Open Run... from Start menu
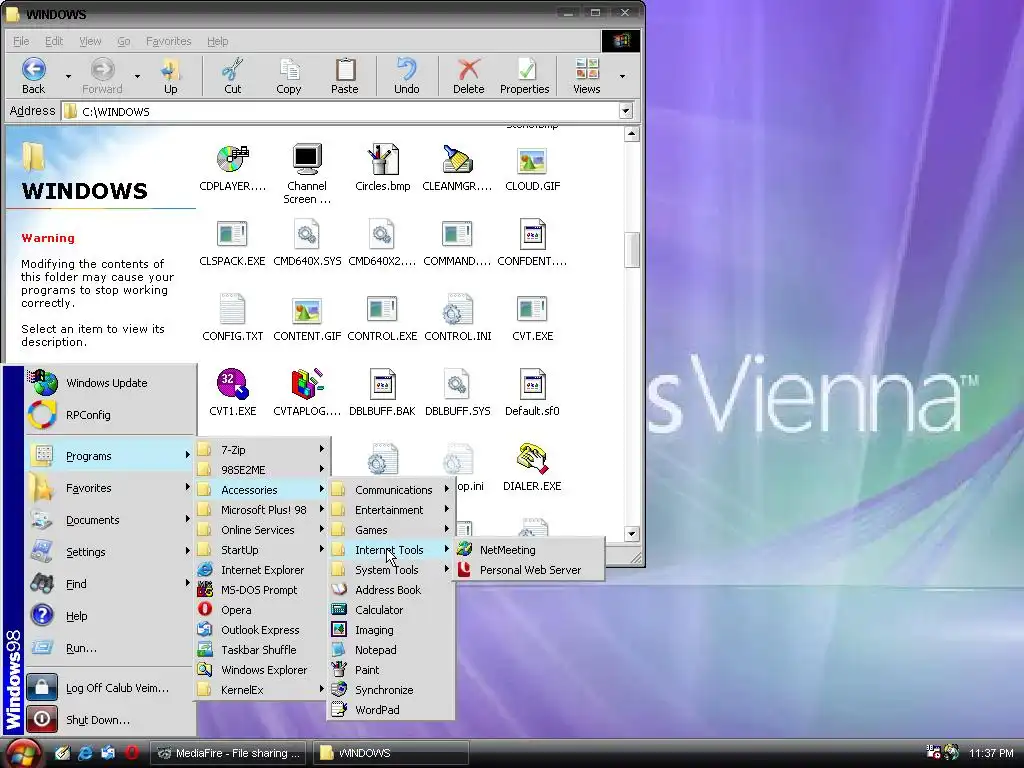 pos(110,648)
